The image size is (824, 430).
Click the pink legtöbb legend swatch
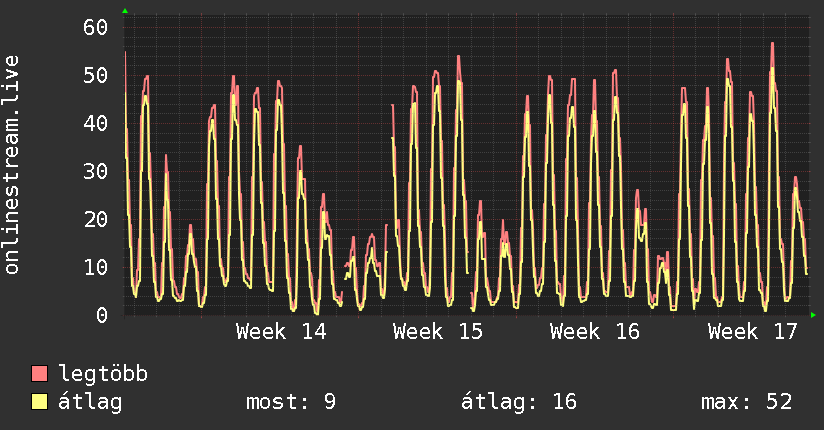39,373
